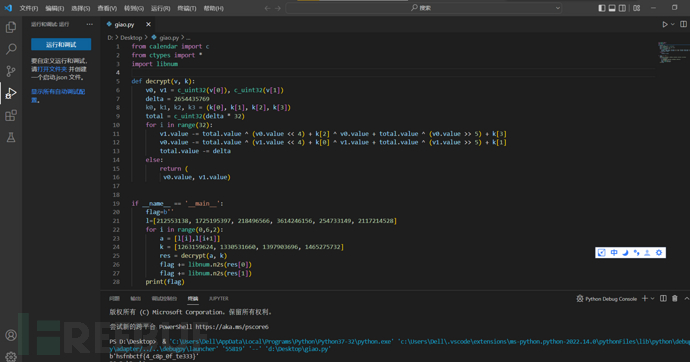Screen dimensions: 690x362
Task: Toggle the bottom panel layout button
Action: tap(612, 8)
